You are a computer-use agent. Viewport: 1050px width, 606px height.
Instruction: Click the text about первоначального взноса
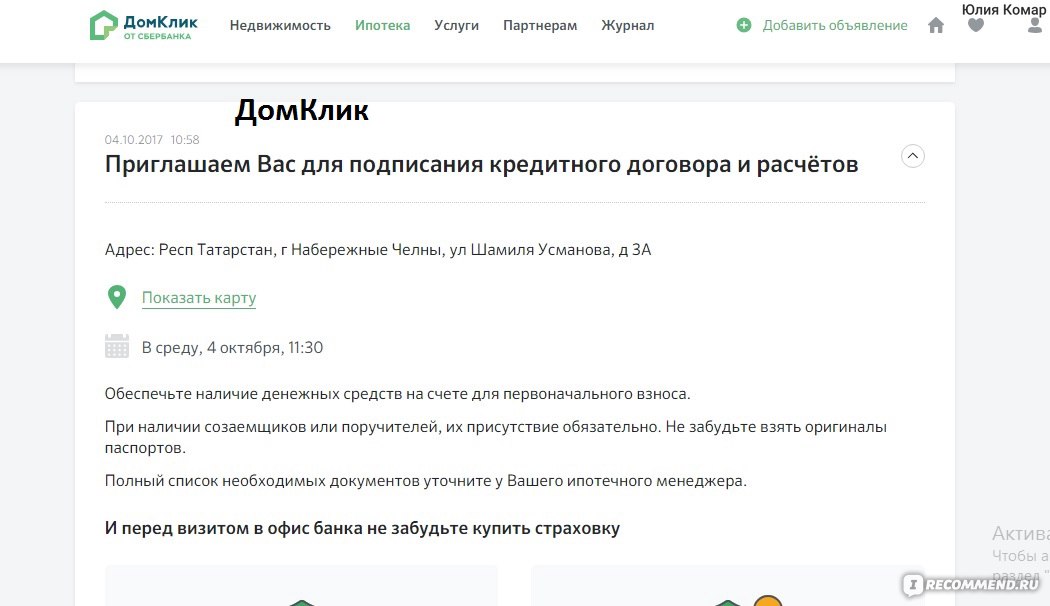397,394
